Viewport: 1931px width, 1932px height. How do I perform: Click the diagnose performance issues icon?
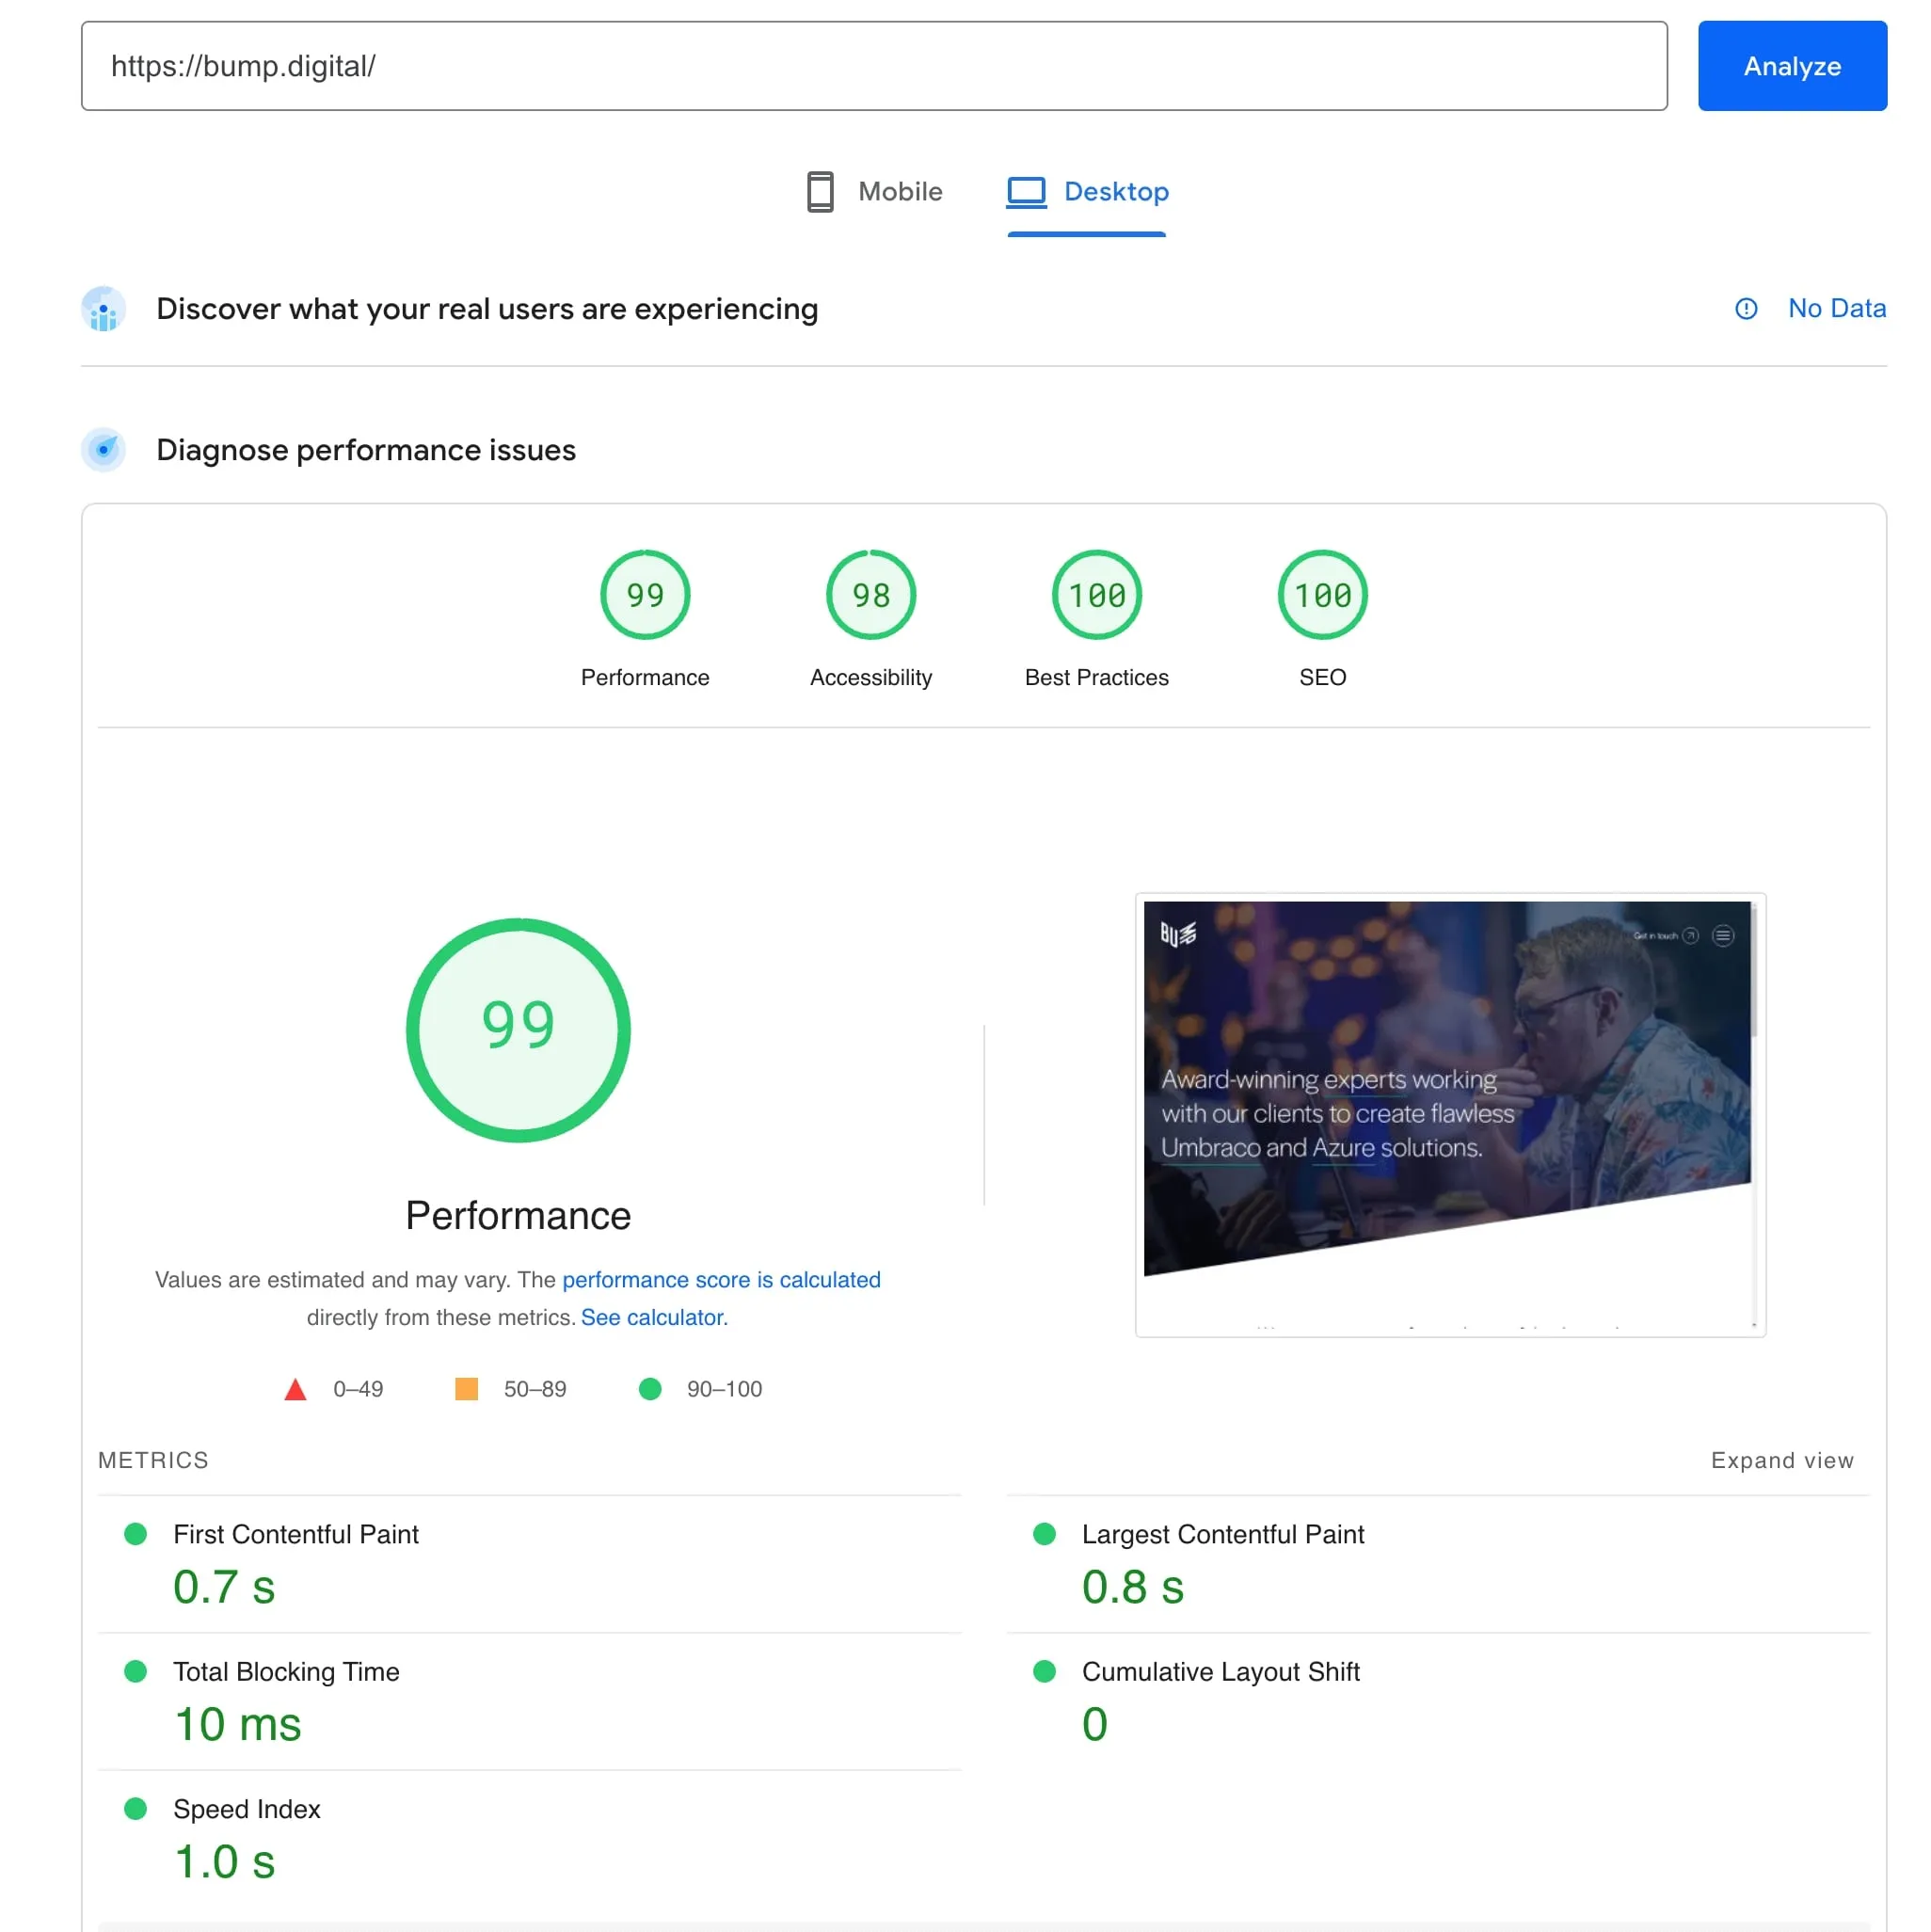click(x=104, y=450)
